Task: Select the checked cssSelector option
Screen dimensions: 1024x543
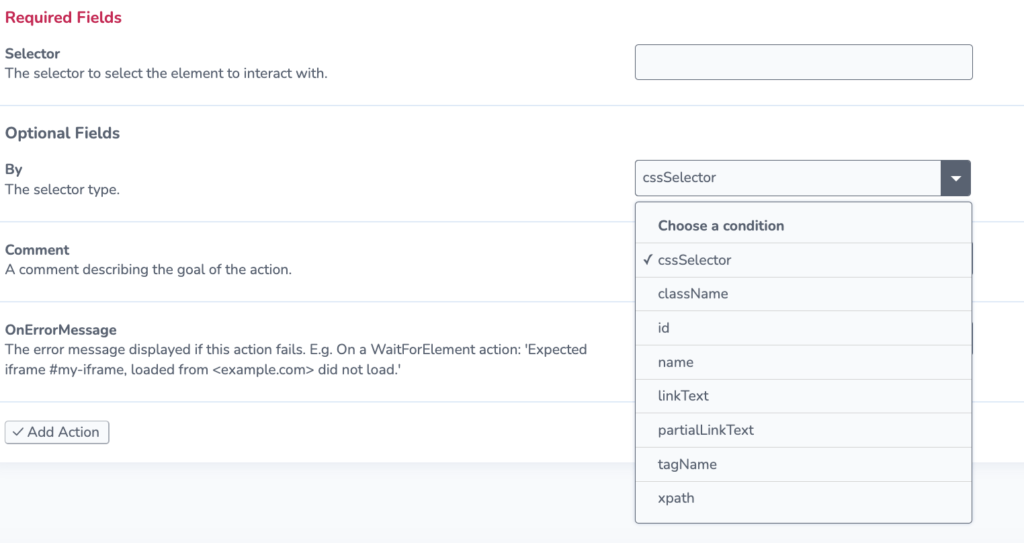Action: (803, 260)
